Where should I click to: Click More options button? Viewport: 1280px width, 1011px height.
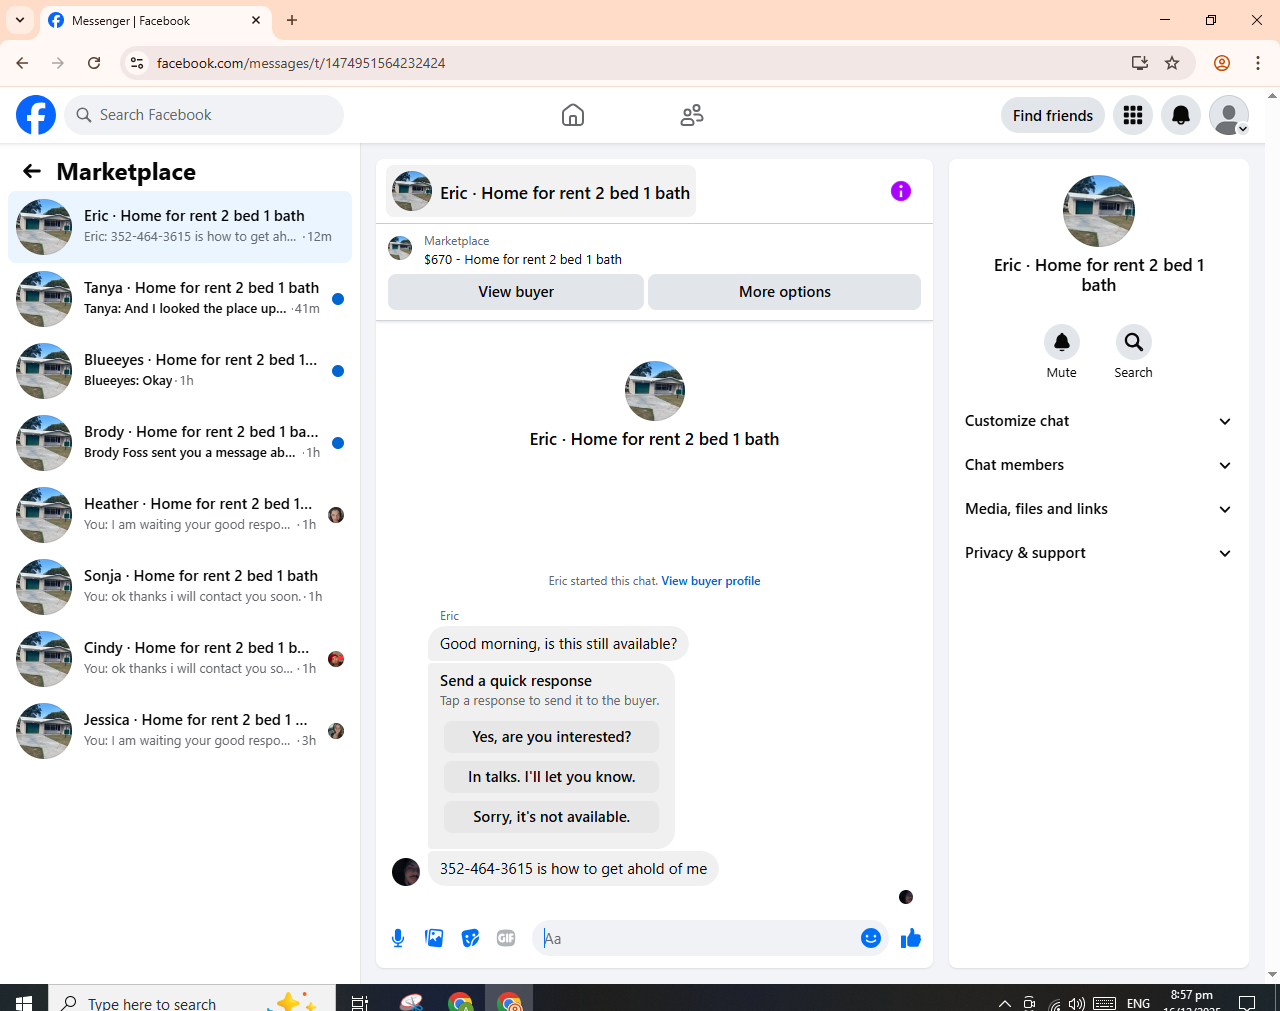point(785,292)
